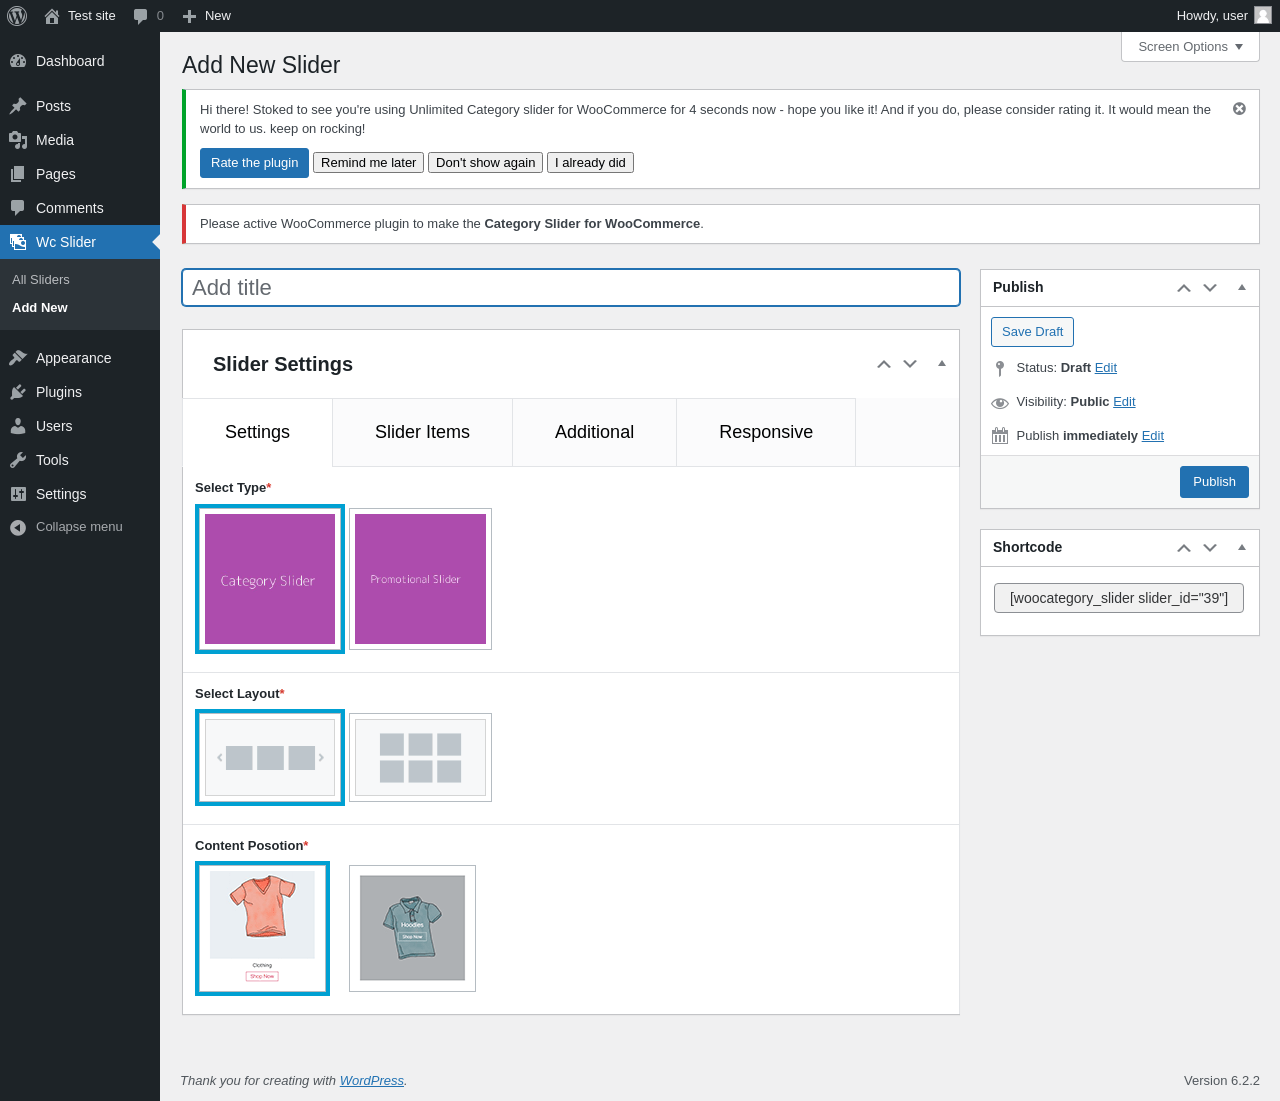Choose the grid layout option
Viewport: 1280px width, 1101px height.
[420, 757]
